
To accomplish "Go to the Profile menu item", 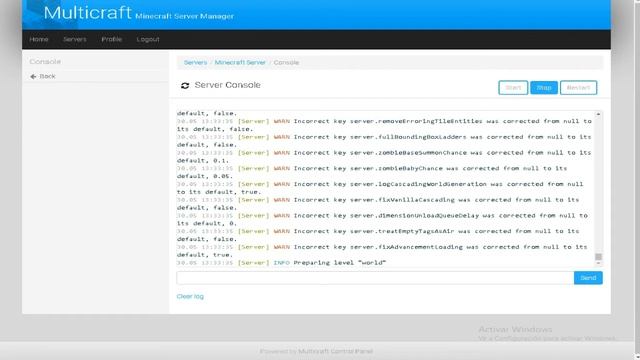I will pos(112,39).
